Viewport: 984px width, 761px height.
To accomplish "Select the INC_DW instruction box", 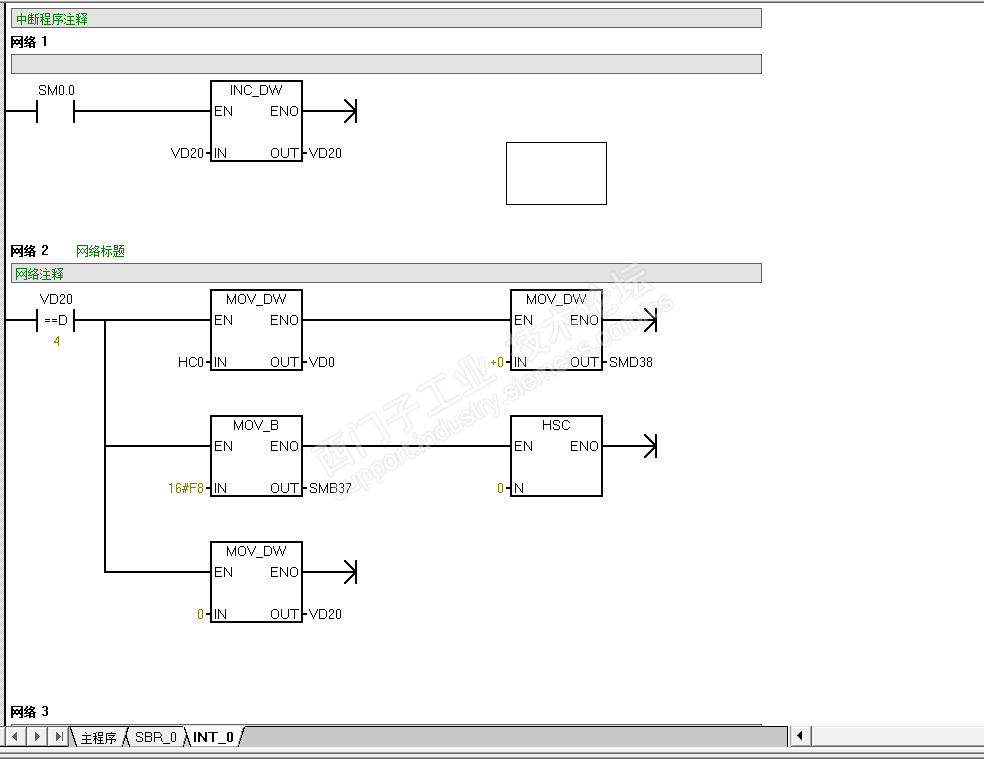I will click(256, 121).
